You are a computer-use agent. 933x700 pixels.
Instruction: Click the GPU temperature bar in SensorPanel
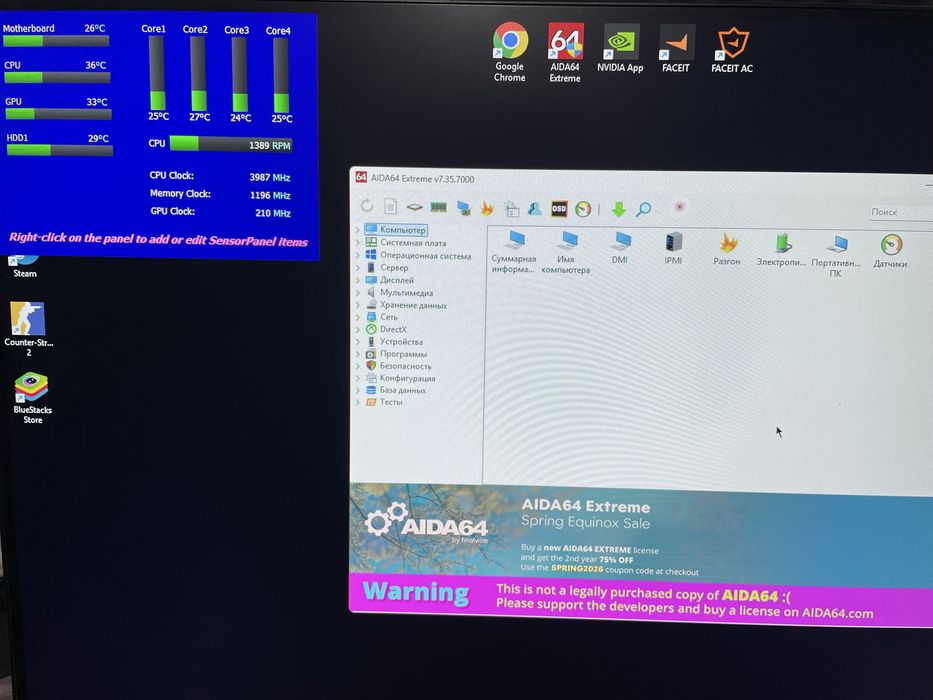58,114
